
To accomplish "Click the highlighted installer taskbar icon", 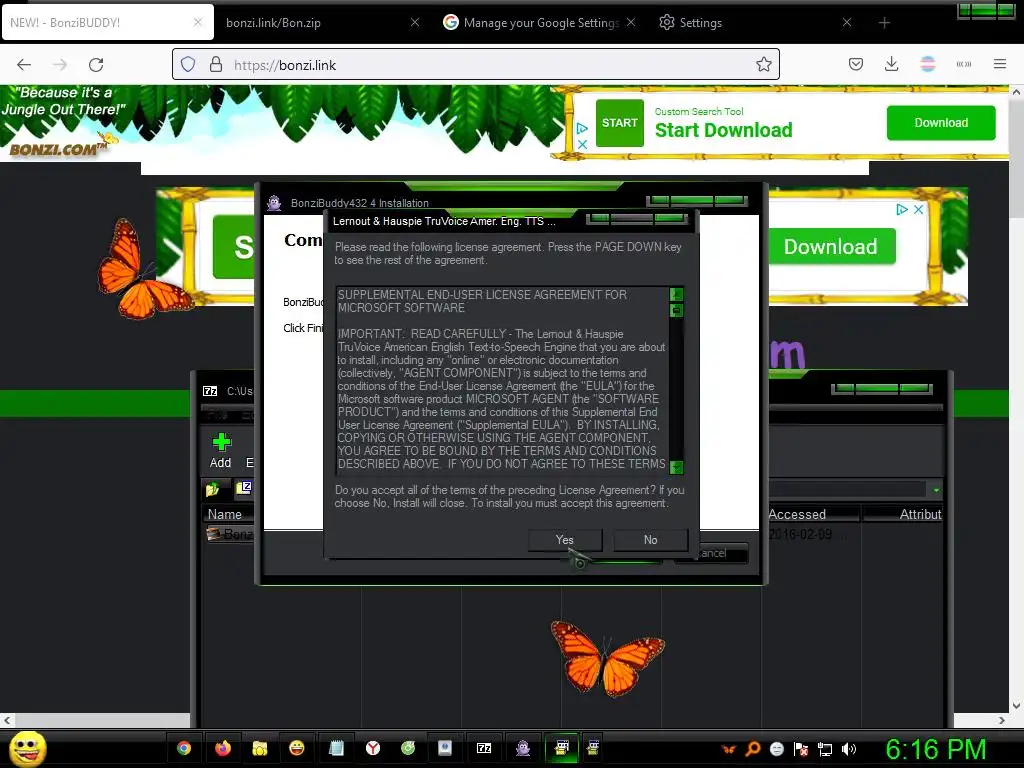I will point(562,748).
